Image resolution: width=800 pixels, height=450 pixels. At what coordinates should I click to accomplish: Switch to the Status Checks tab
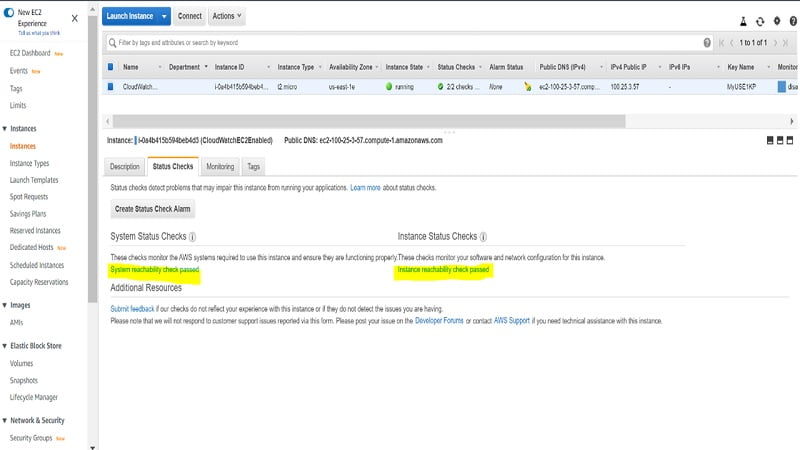pyautogui.click(x=173, y=166)
